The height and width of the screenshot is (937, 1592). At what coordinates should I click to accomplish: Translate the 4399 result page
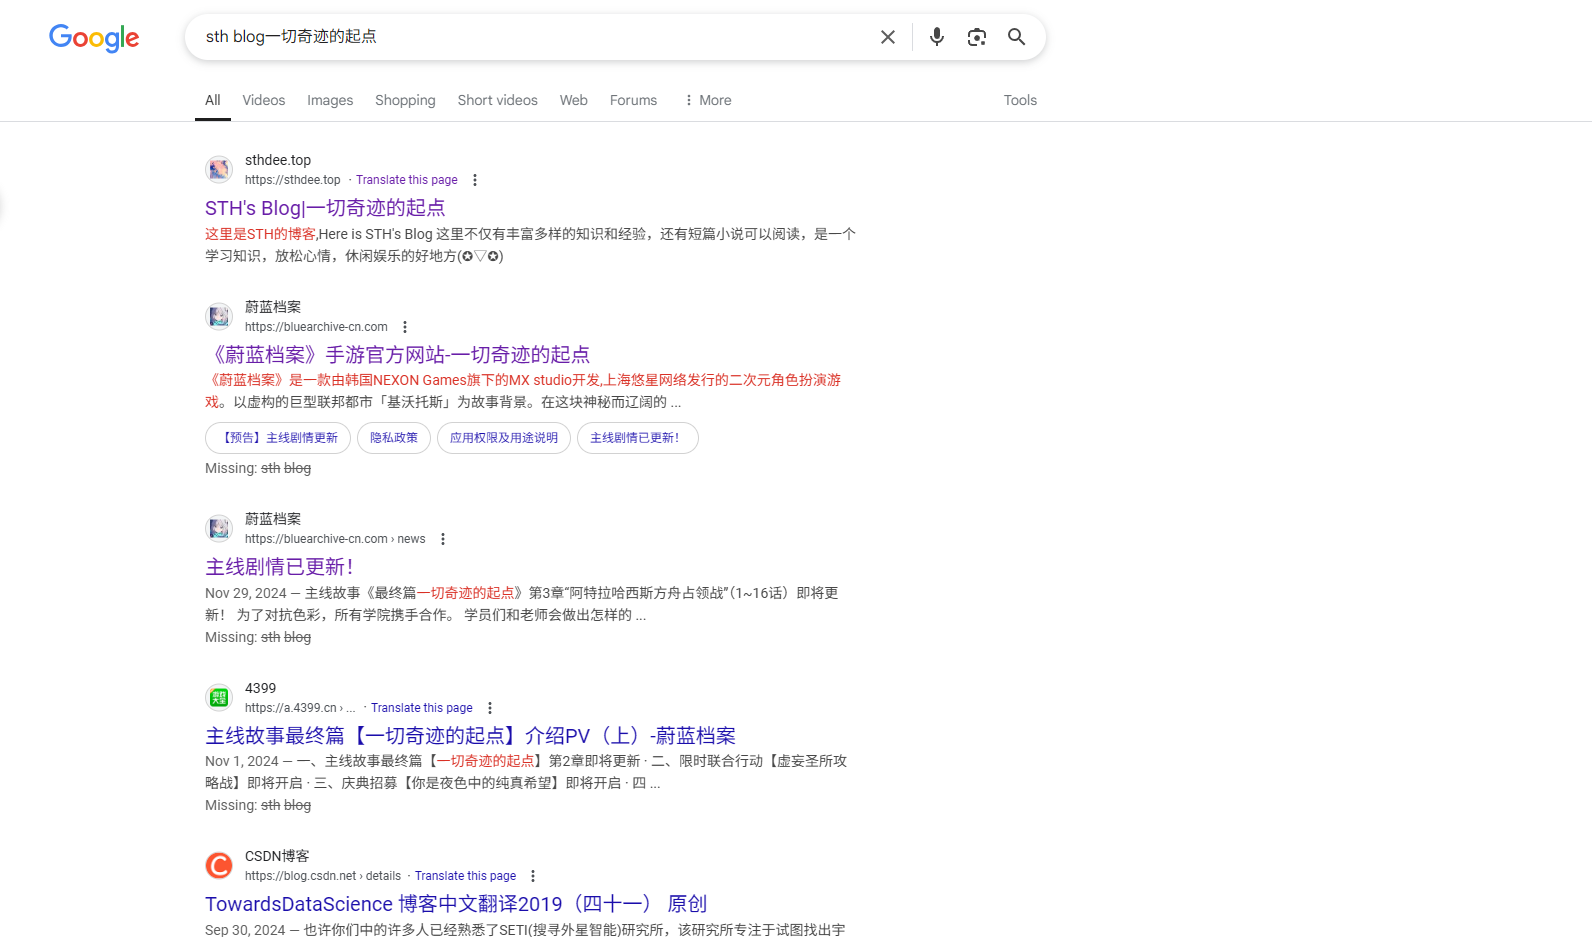(x=422, y=708)
